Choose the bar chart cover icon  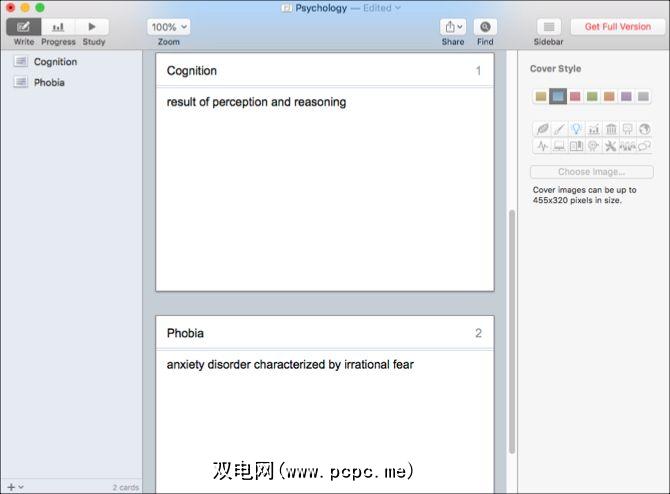(x=594, y=129)
